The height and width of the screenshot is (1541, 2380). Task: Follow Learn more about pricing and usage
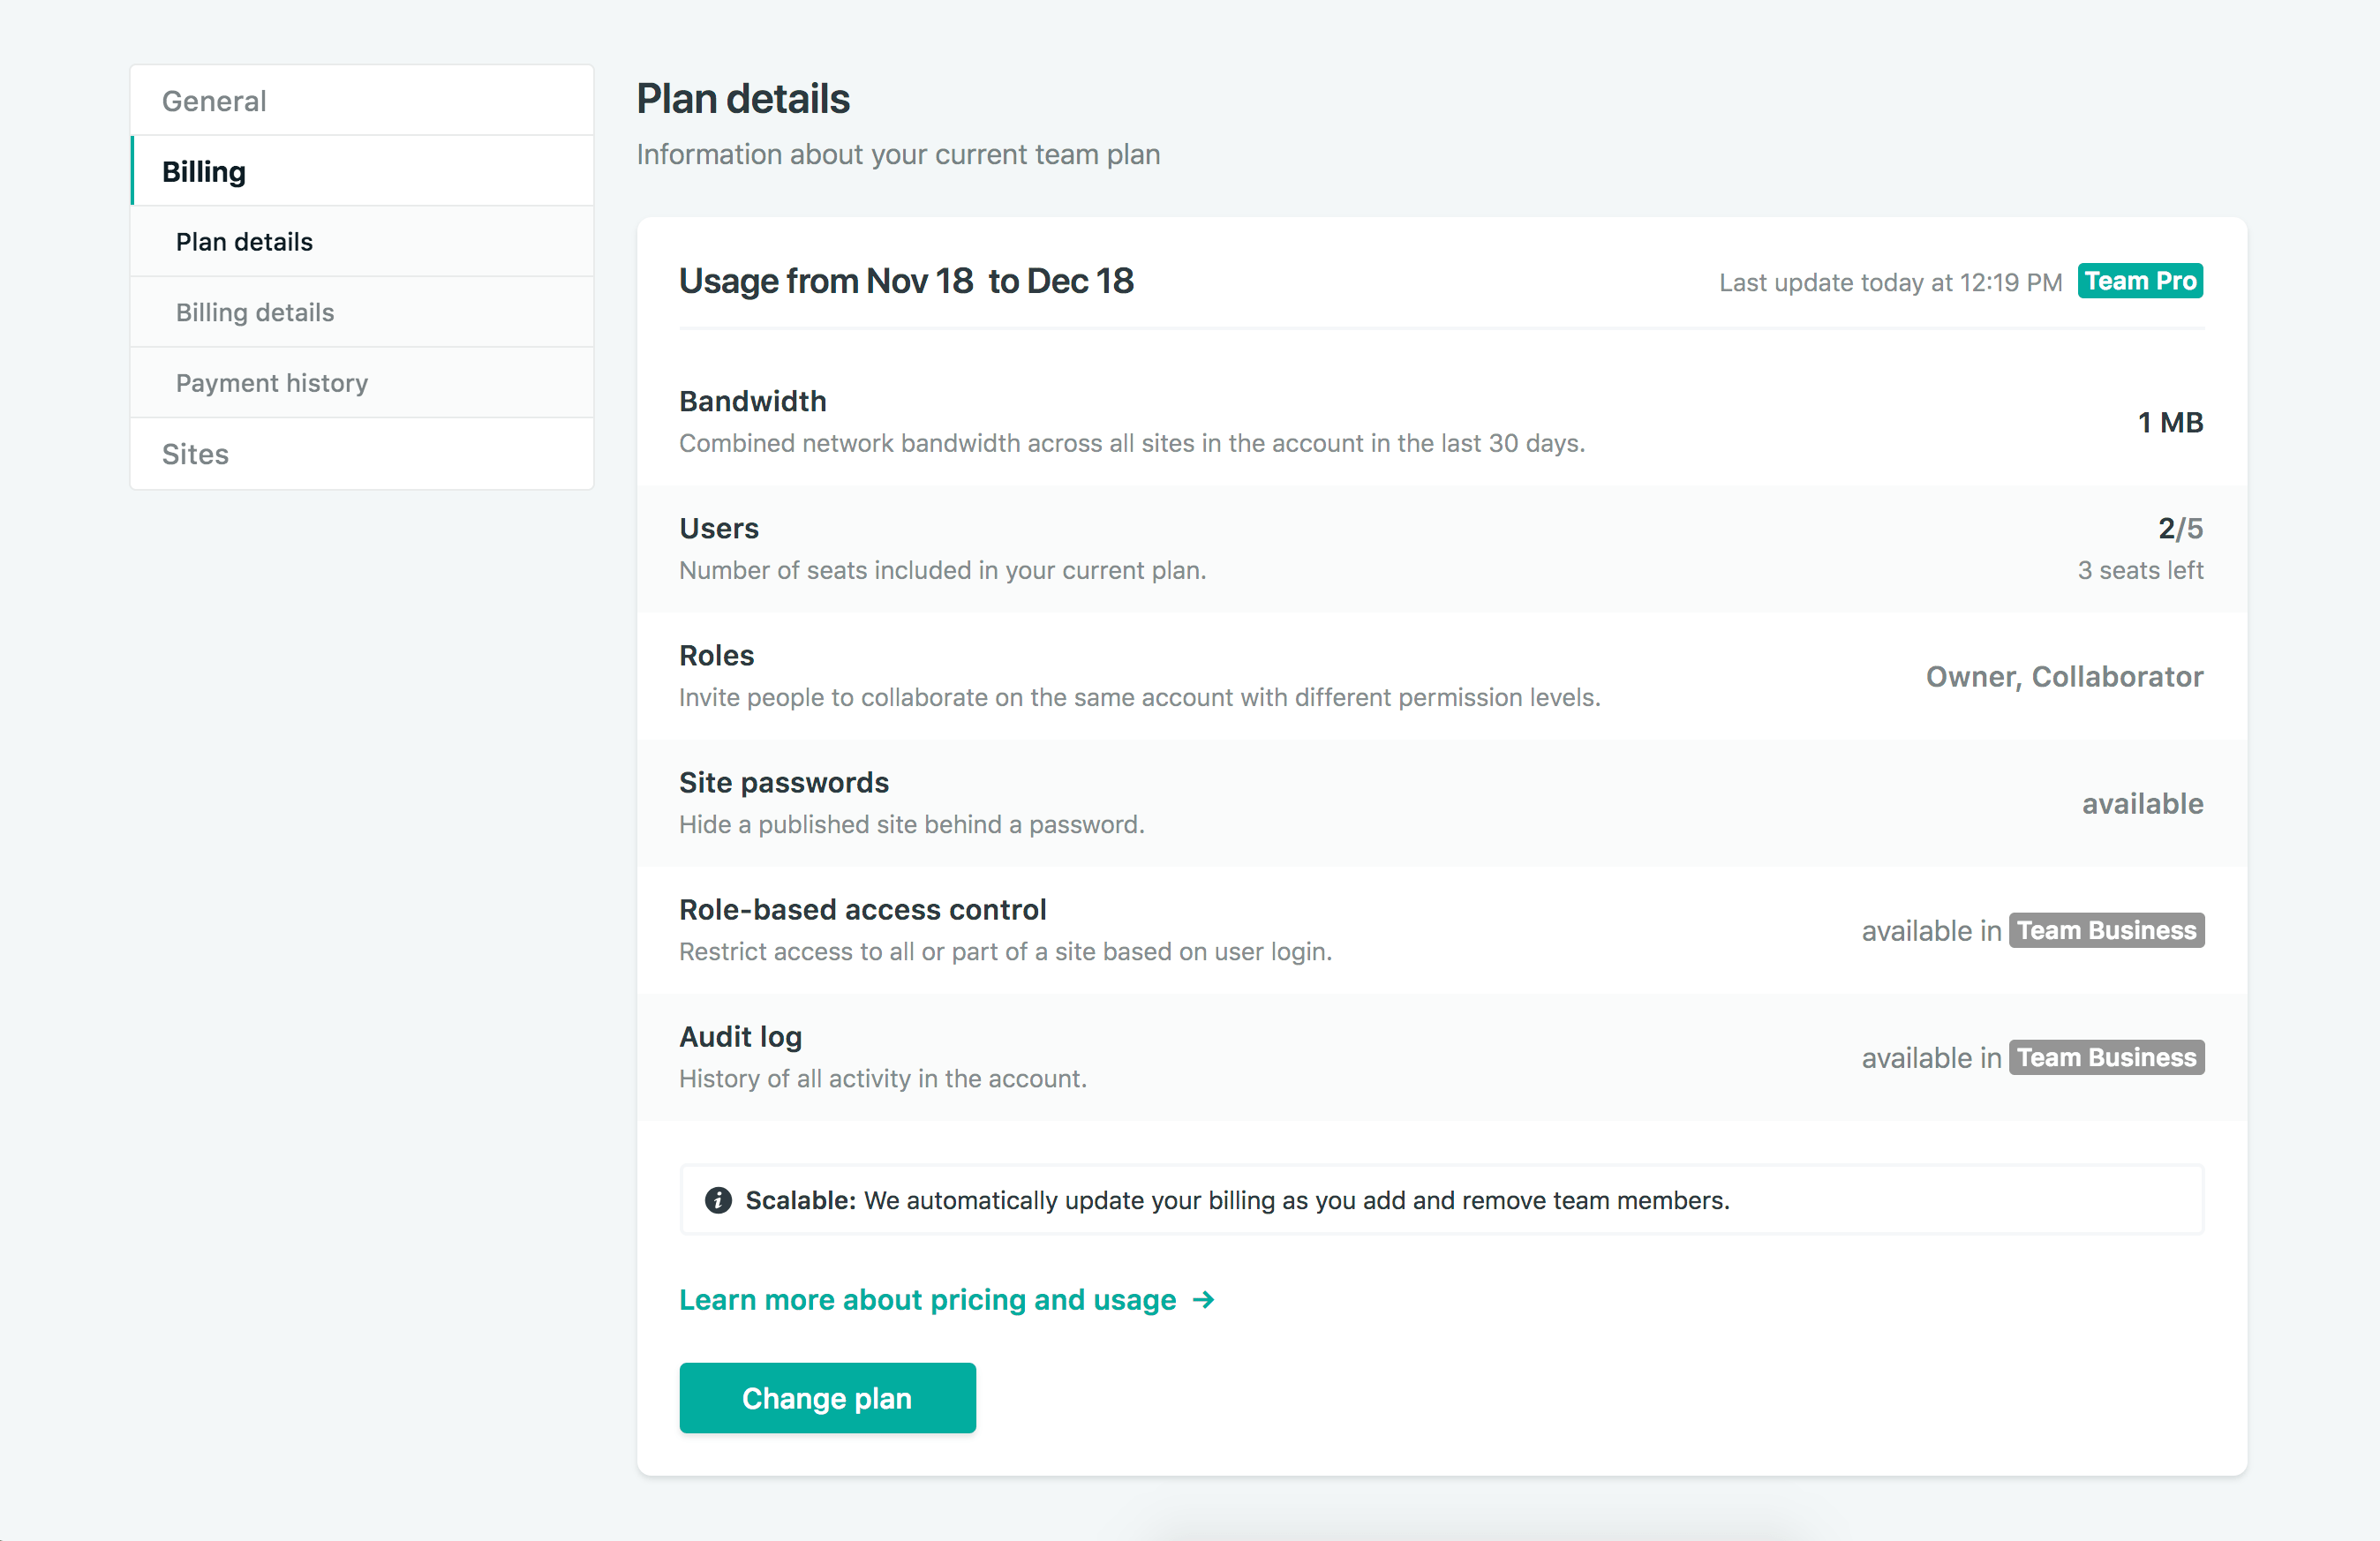(x=927, y=1299)
